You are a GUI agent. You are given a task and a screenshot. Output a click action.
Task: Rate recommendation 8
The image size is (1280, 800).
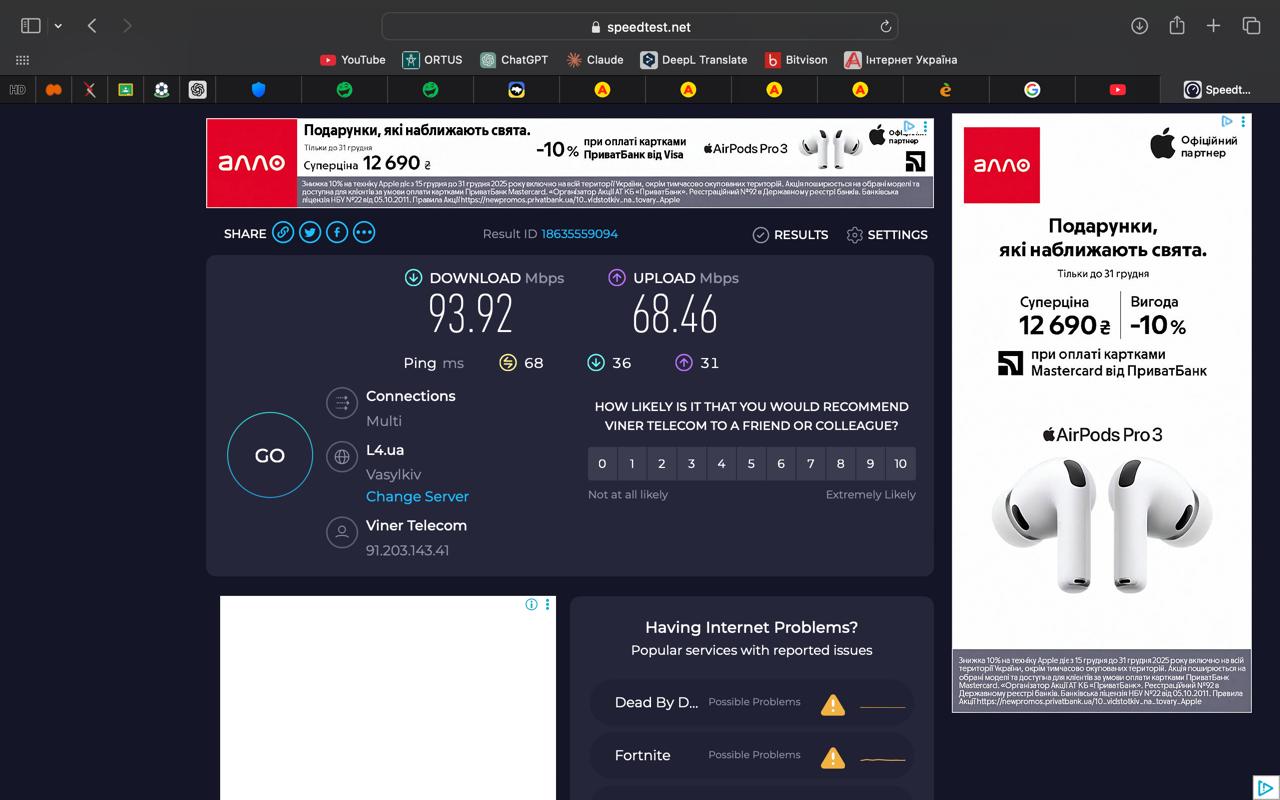tap(840, 464)
